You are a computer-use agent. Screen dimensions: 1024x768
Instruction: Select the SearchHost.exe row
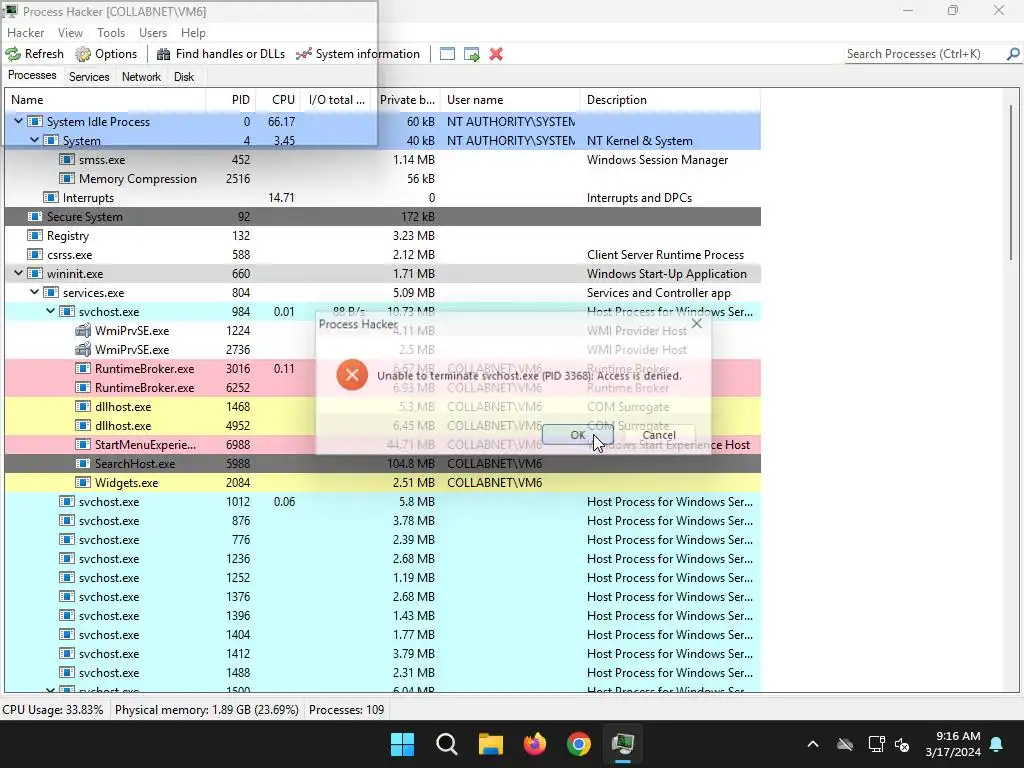tap(383, 464)
